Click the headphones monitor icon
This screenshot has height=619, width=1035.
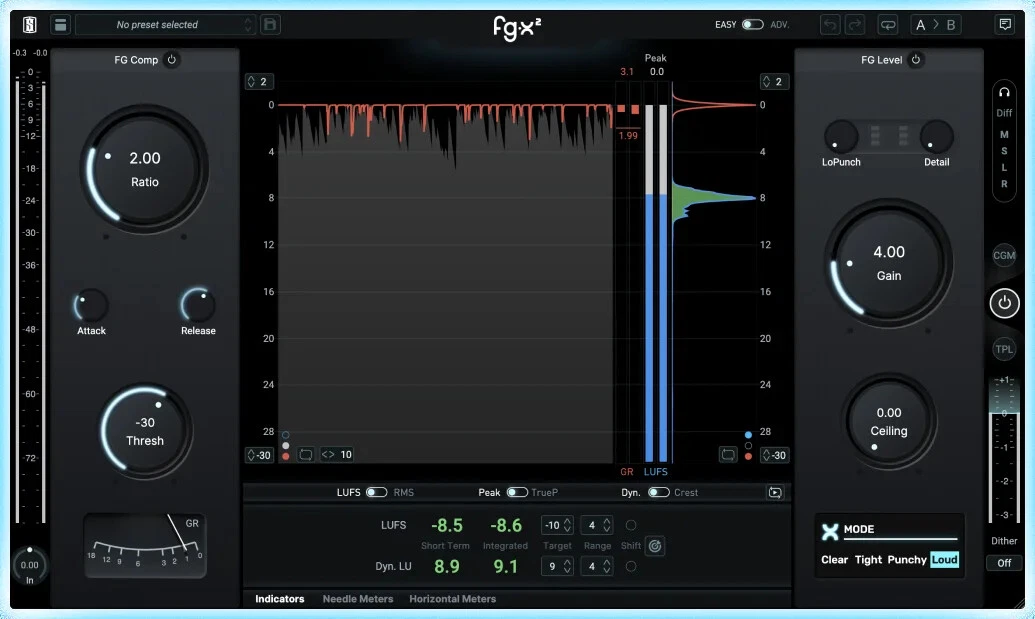(1004, 92)
